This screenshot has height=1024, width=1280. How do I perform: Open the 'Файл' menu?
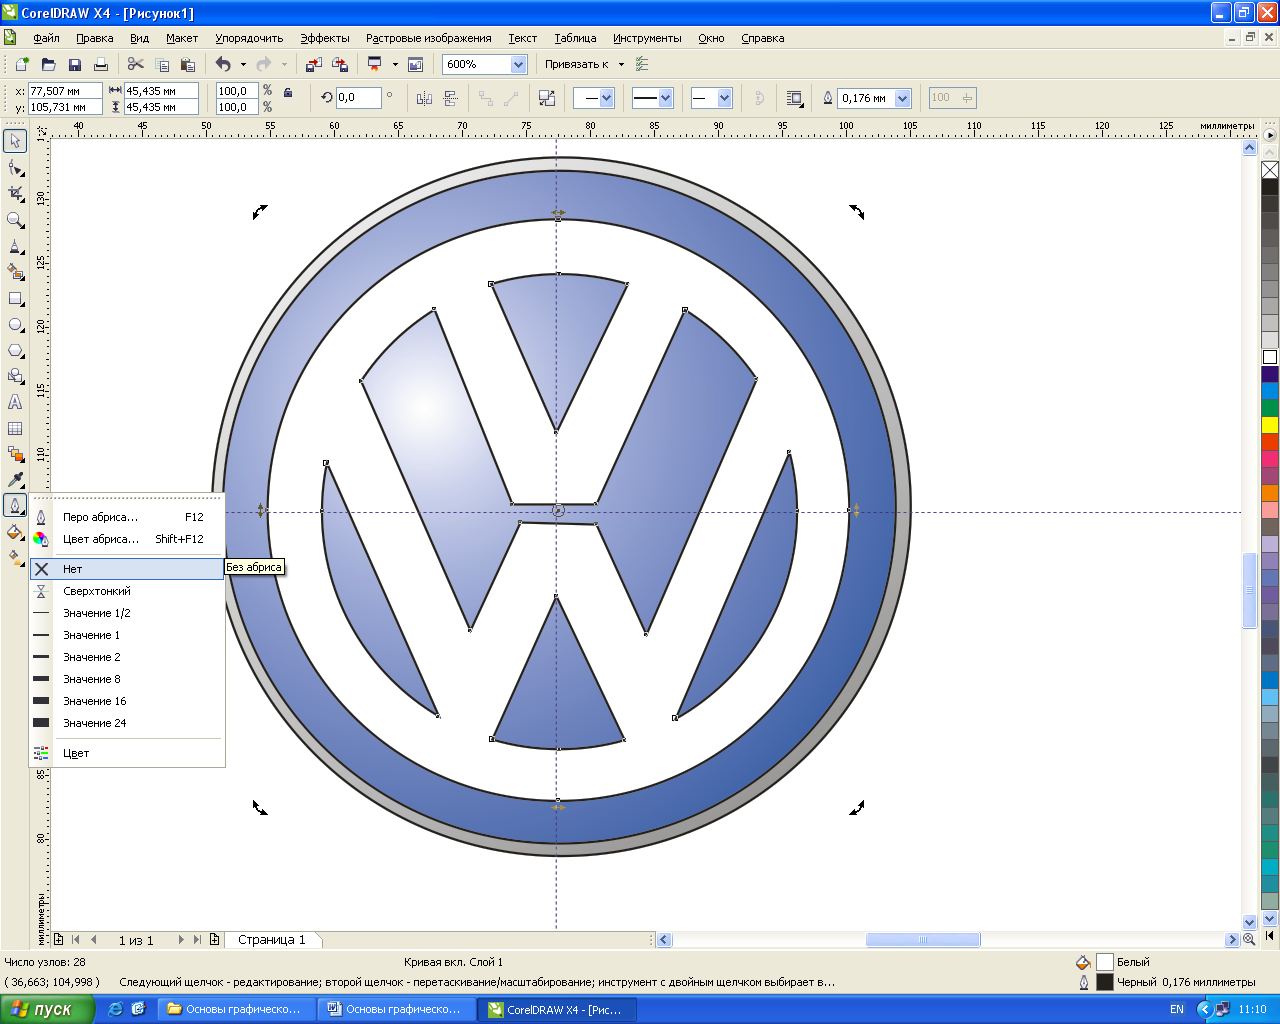46,38
